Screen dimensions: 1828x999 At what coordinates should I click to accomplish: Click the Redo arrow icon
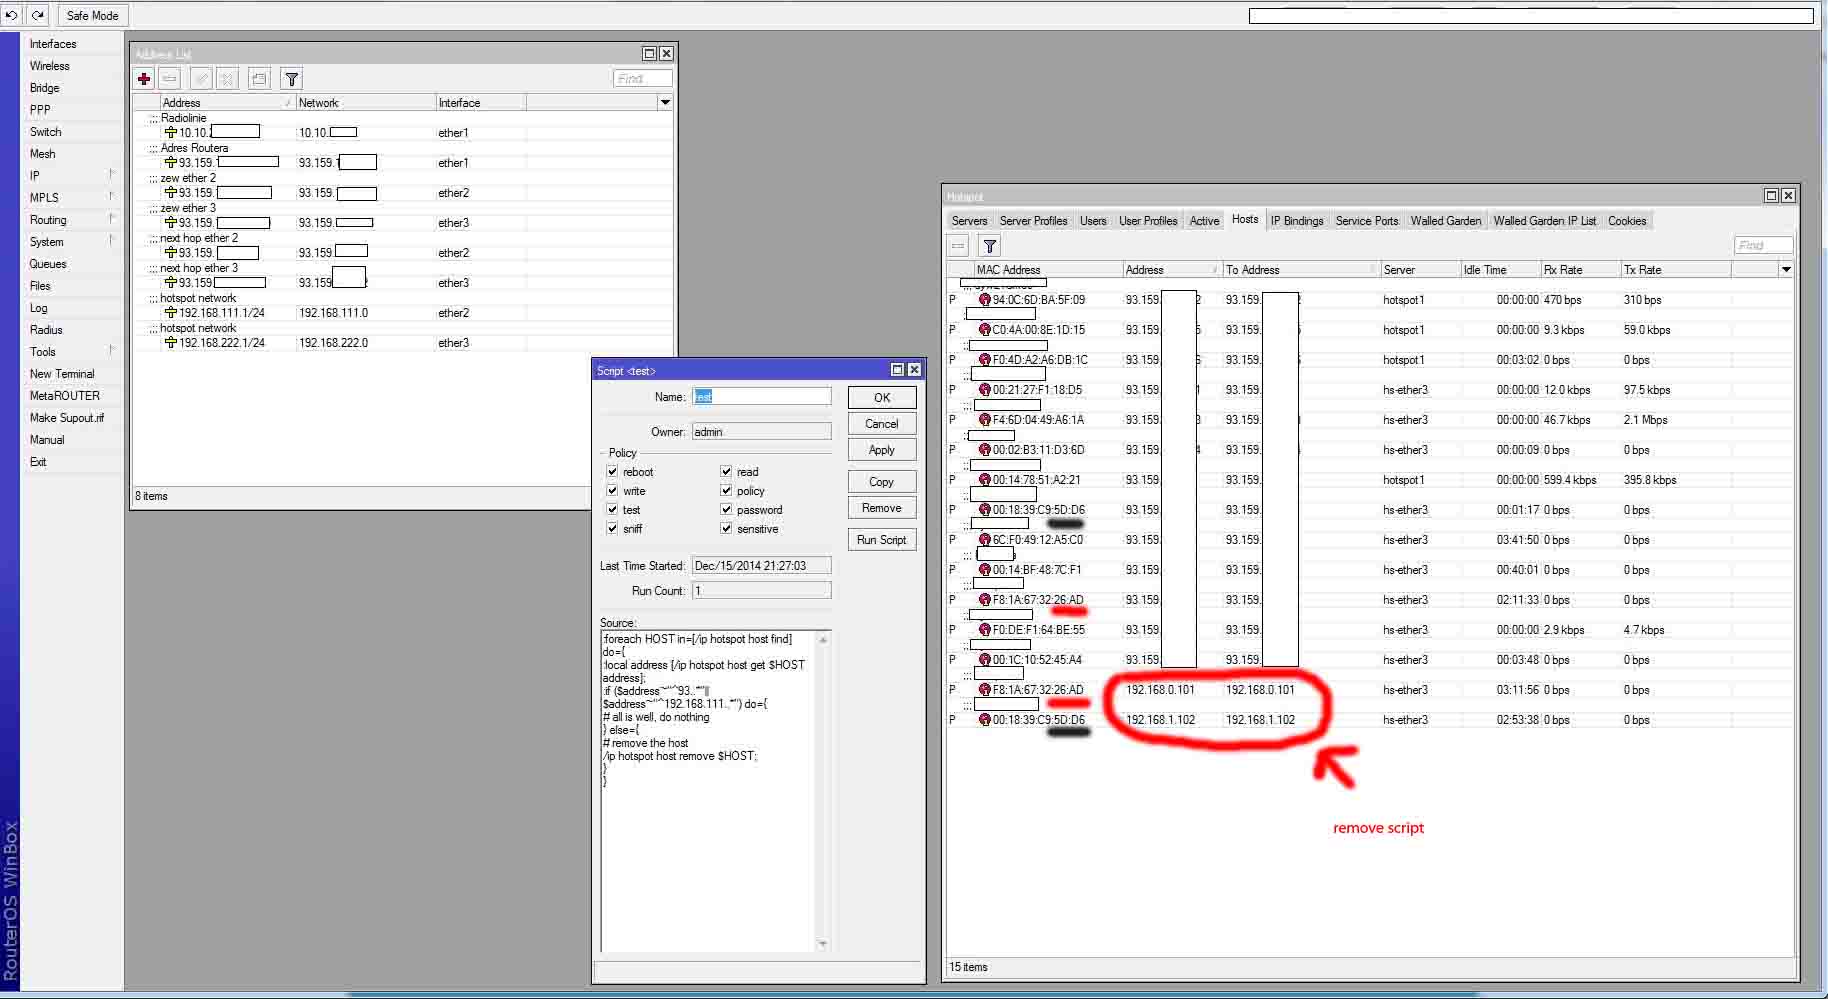pyautogui.click(x=37, y=14)
